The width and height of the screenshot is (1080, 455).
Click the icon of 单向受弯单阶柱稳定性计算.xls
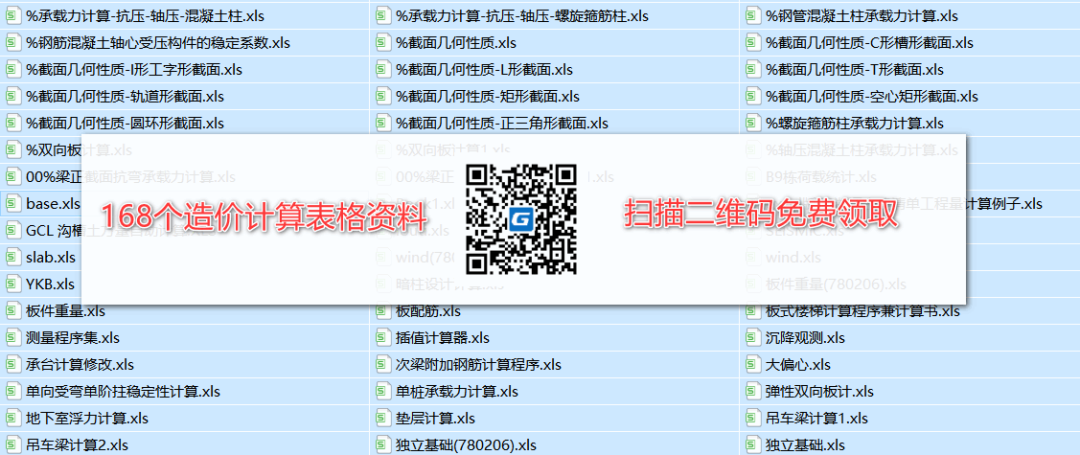pos(13,392)
